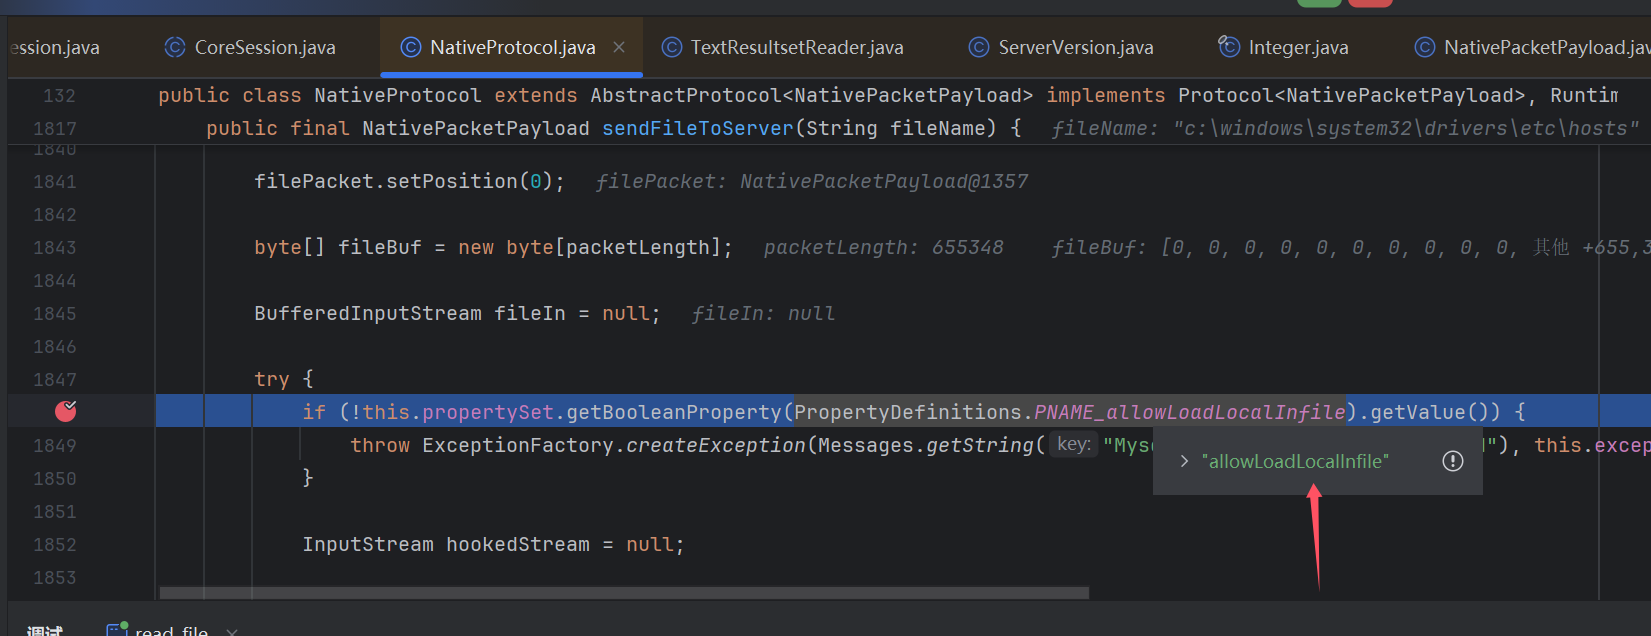The width and height of the screenshot is (1651, 636).
Task: Click "InputStream hookedStream = null;" declaration
Action: 494,545
